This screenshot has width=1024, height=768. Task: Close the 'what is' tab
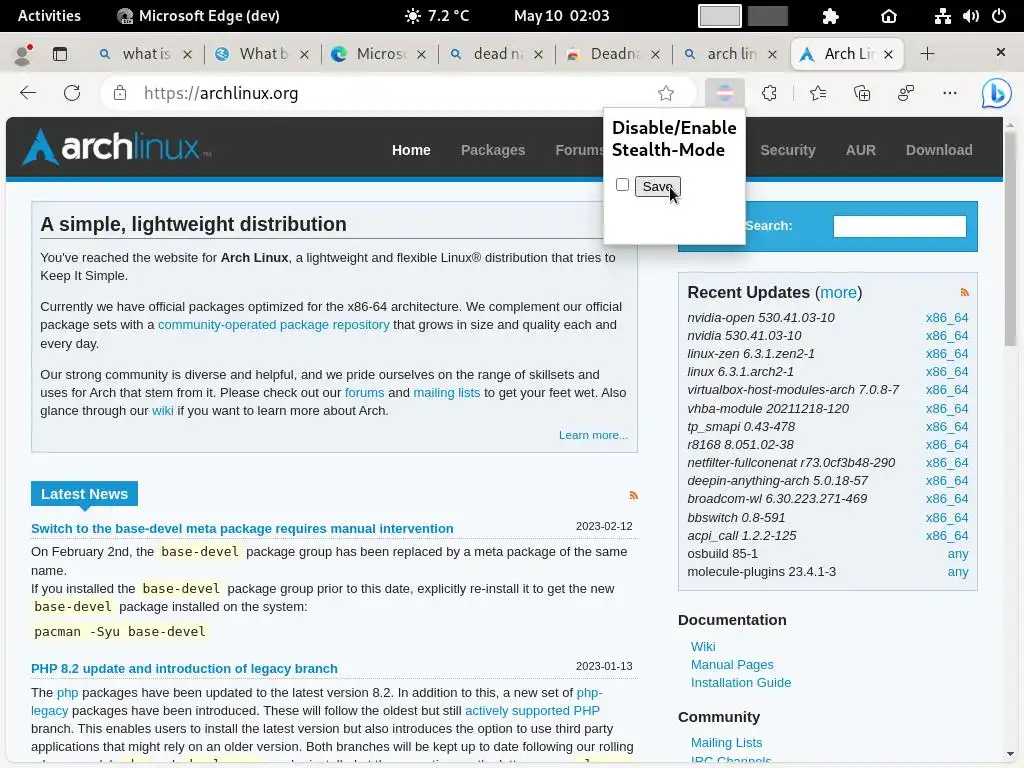pyautogui.click(x=187, y=55)
